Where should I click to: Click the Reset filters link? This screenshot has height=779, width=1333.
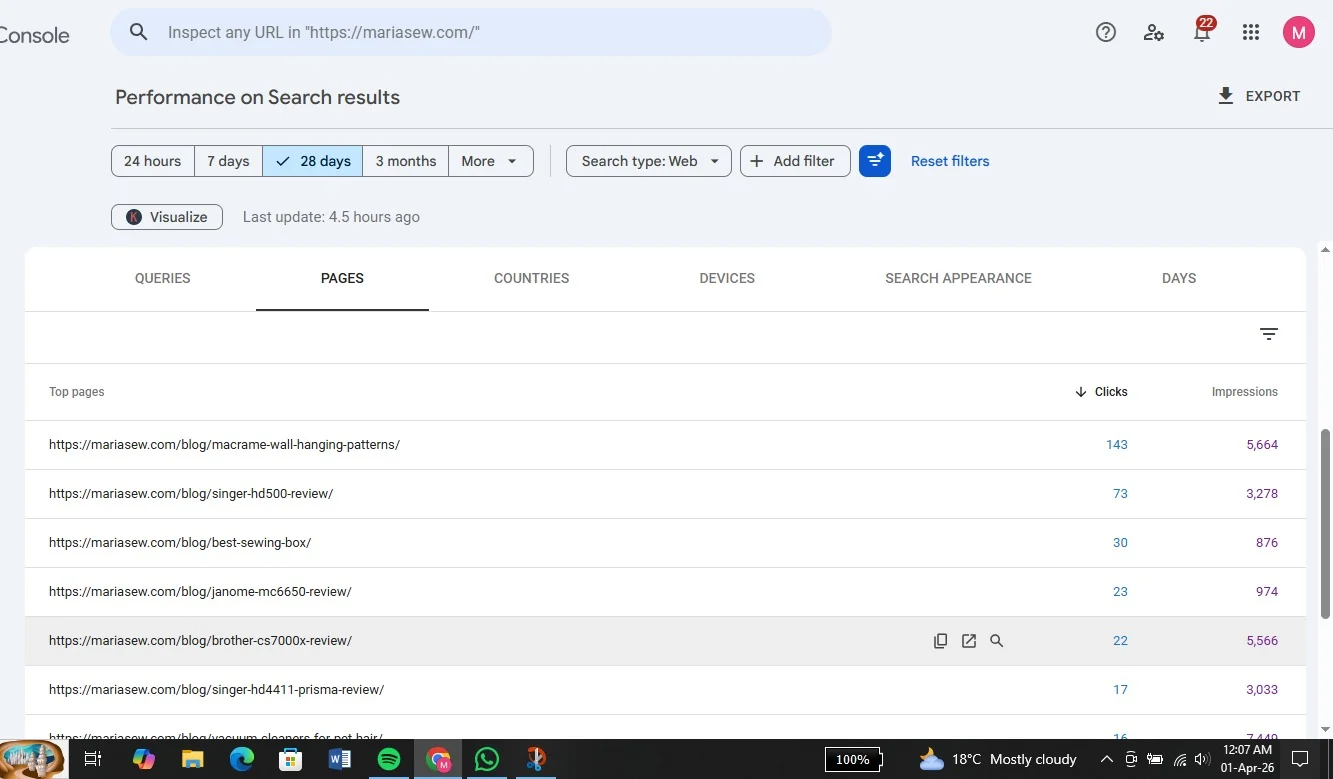950,161
